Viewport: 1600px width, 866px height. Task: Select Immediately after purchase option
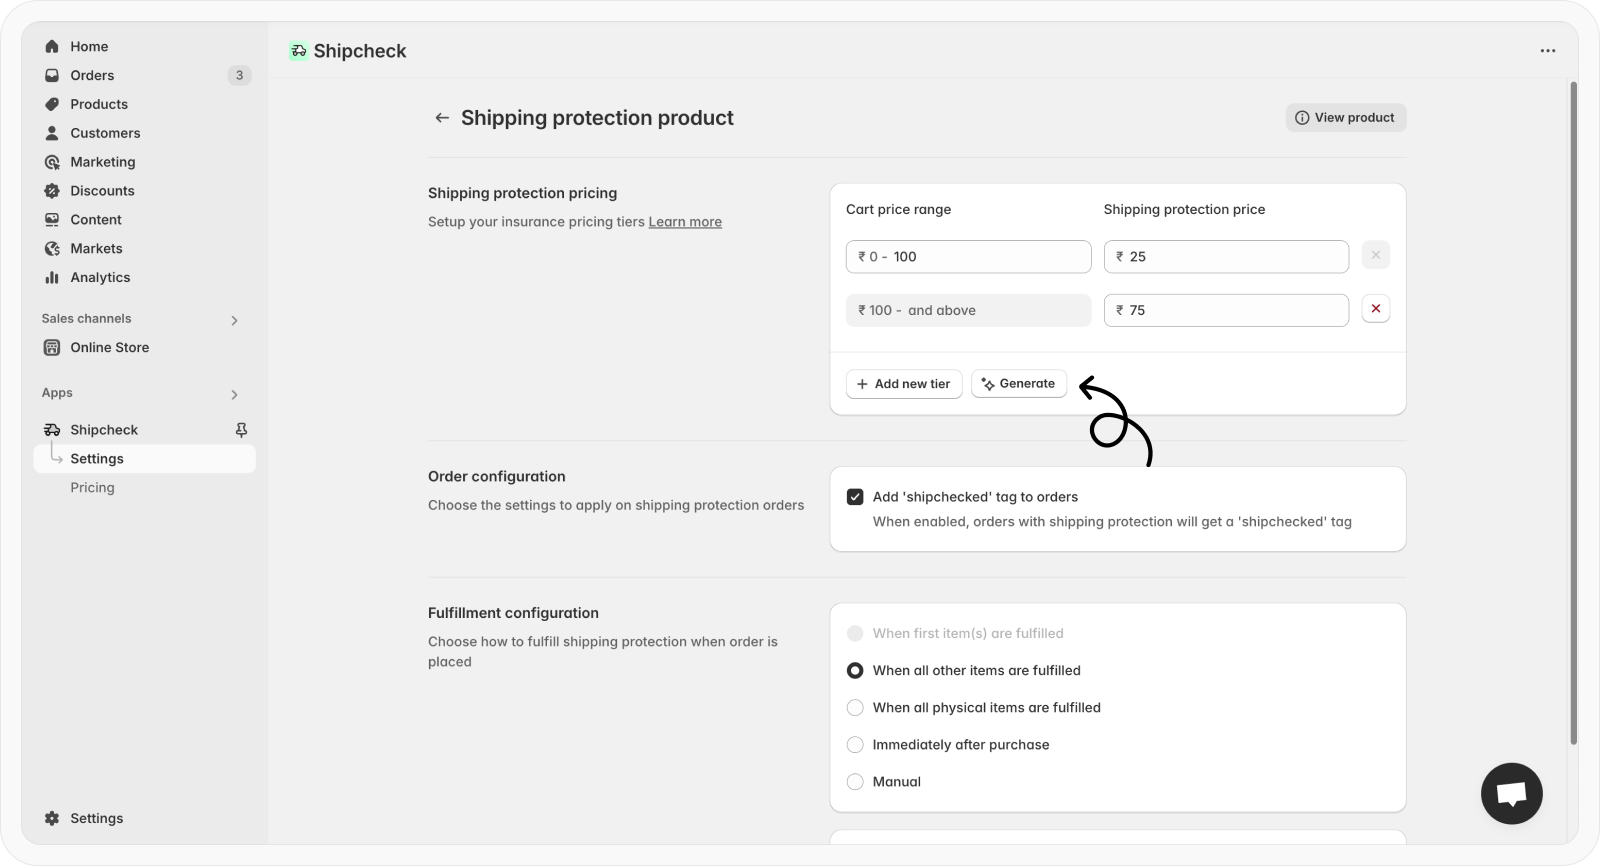(x=855, y=744)
